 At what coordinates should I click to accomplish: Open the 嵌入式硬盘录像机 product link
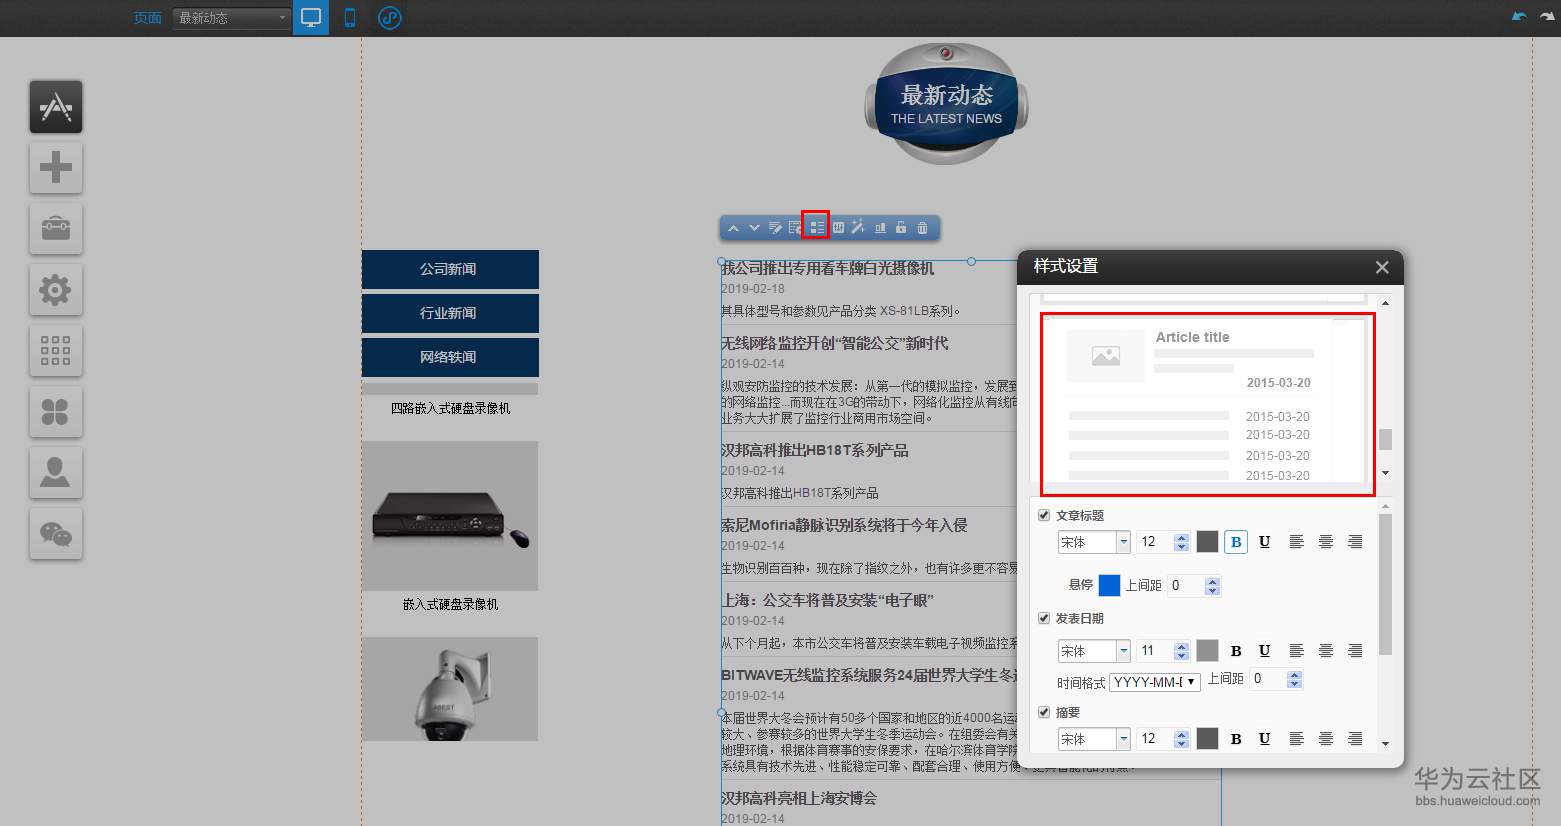450,604
